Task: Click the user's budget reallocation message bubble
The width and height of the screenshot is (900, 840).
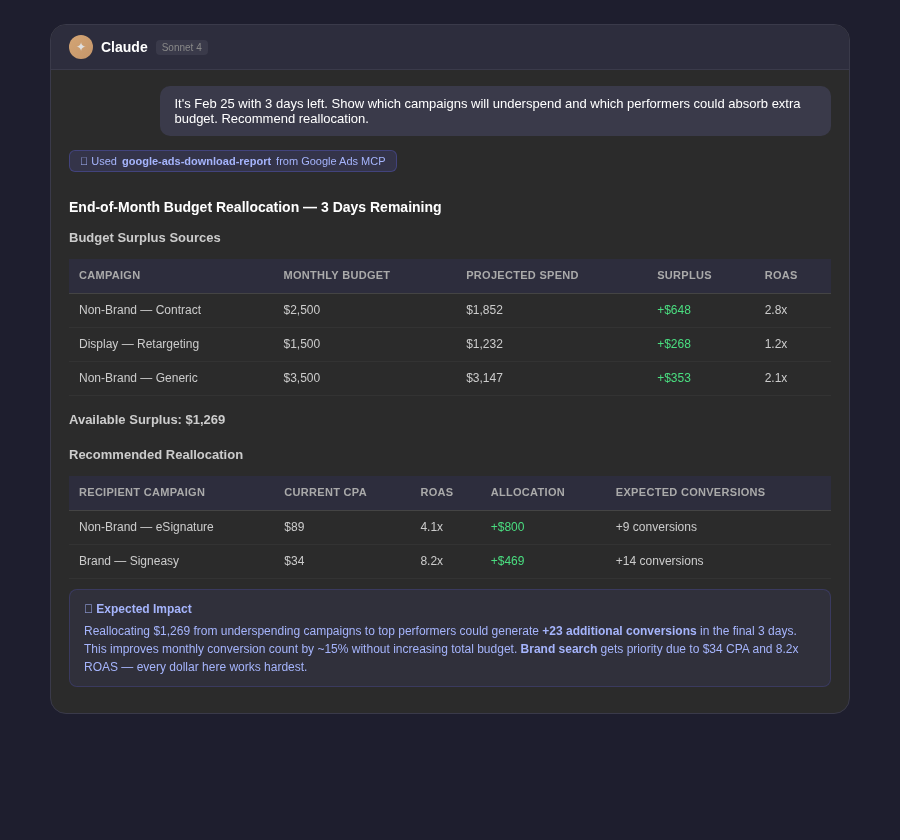Action: [495, 111]
